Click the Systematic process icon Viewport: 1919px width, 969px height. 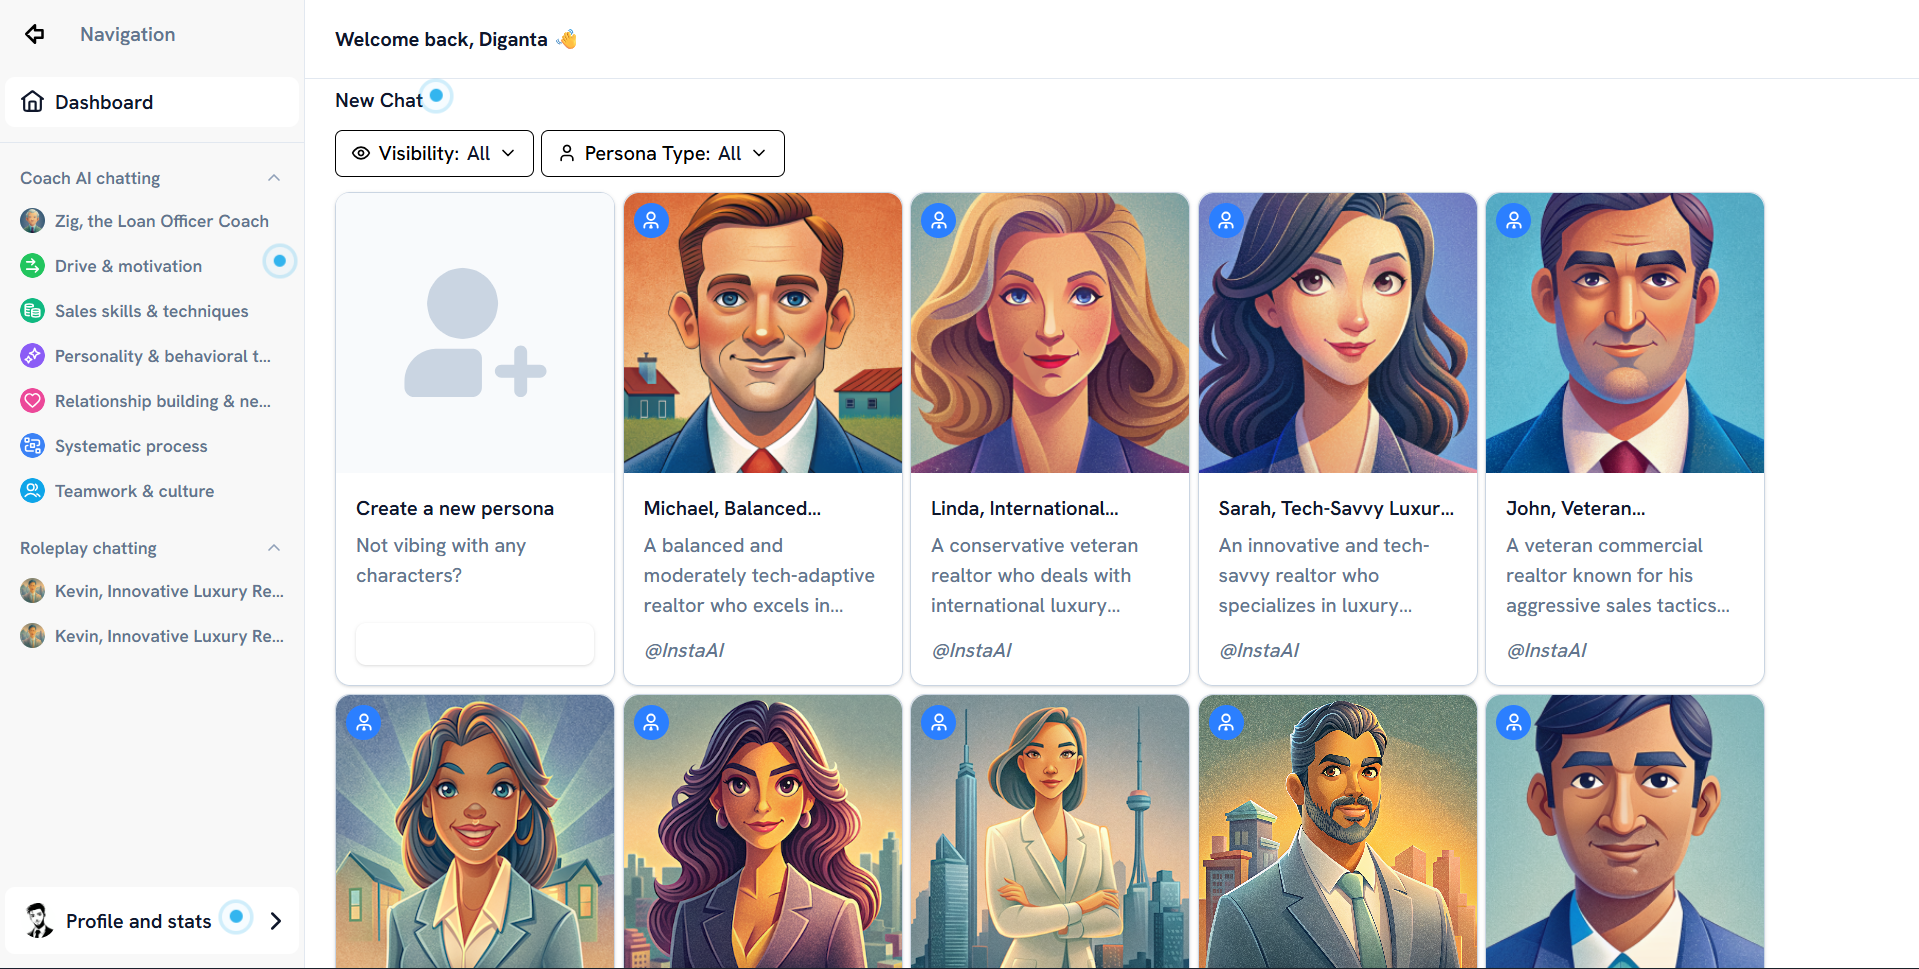click(33, 446)
